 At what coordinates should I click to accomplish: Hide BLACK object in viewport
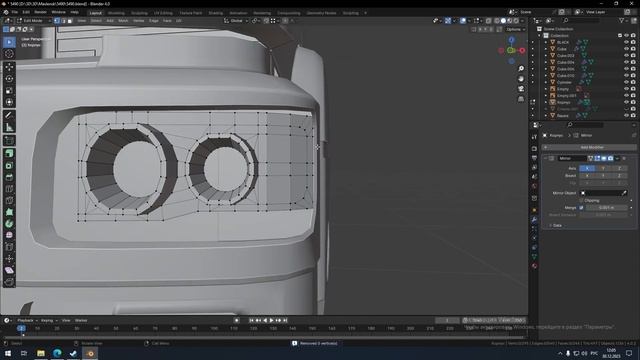pos(626,42)
